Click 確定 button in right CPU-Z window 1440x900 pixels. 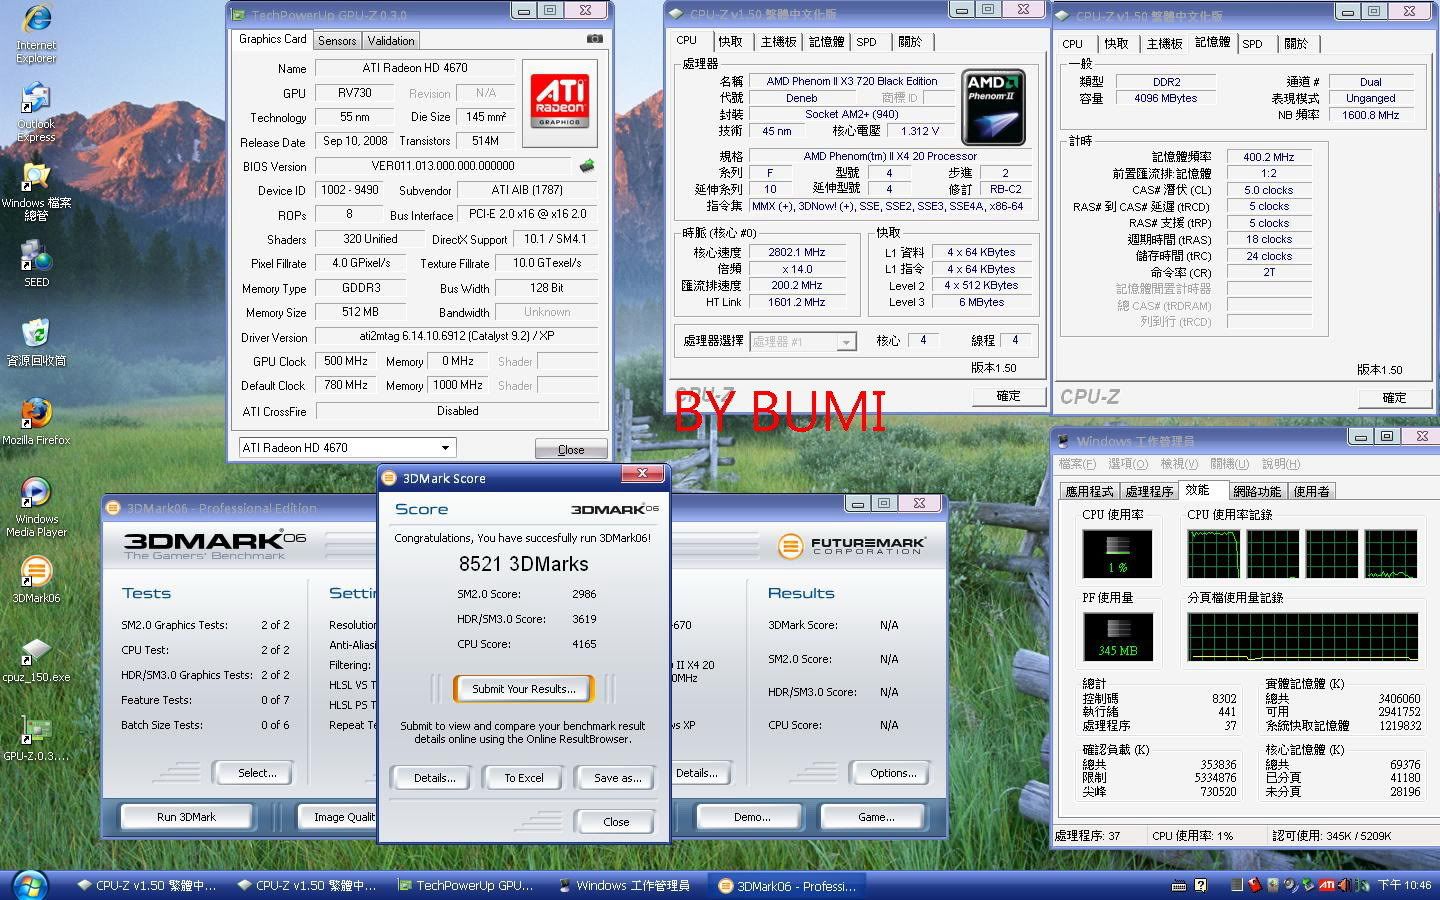coord(1394,398)
